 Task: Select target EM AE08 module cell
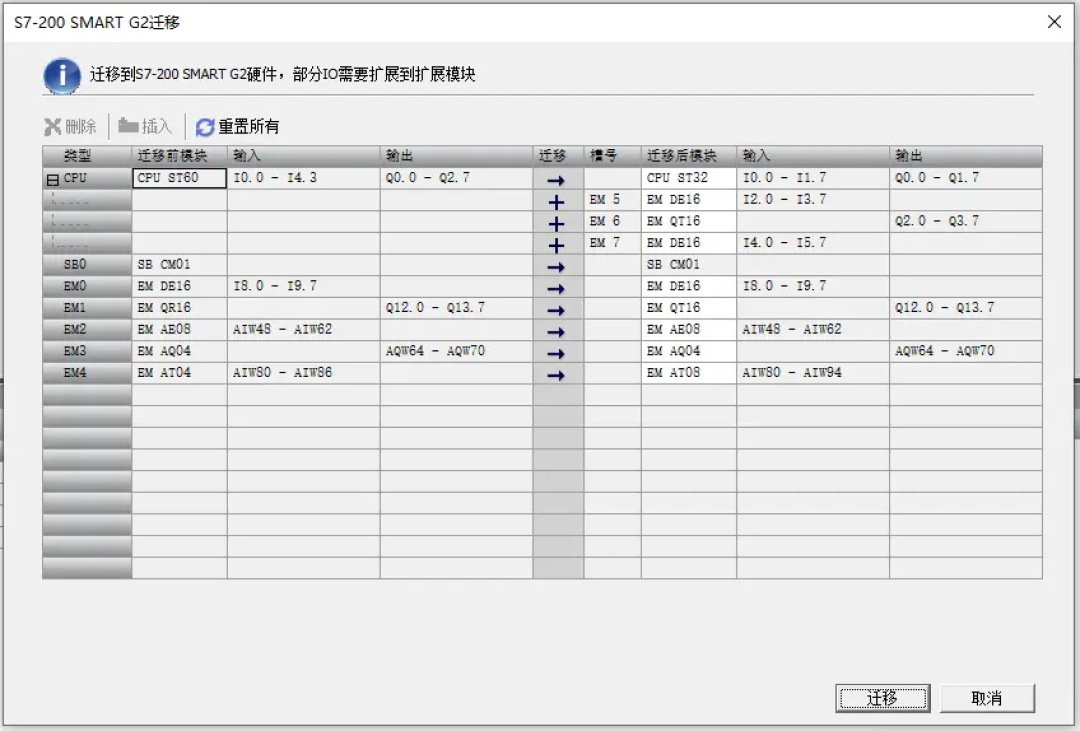pos(689,329)
